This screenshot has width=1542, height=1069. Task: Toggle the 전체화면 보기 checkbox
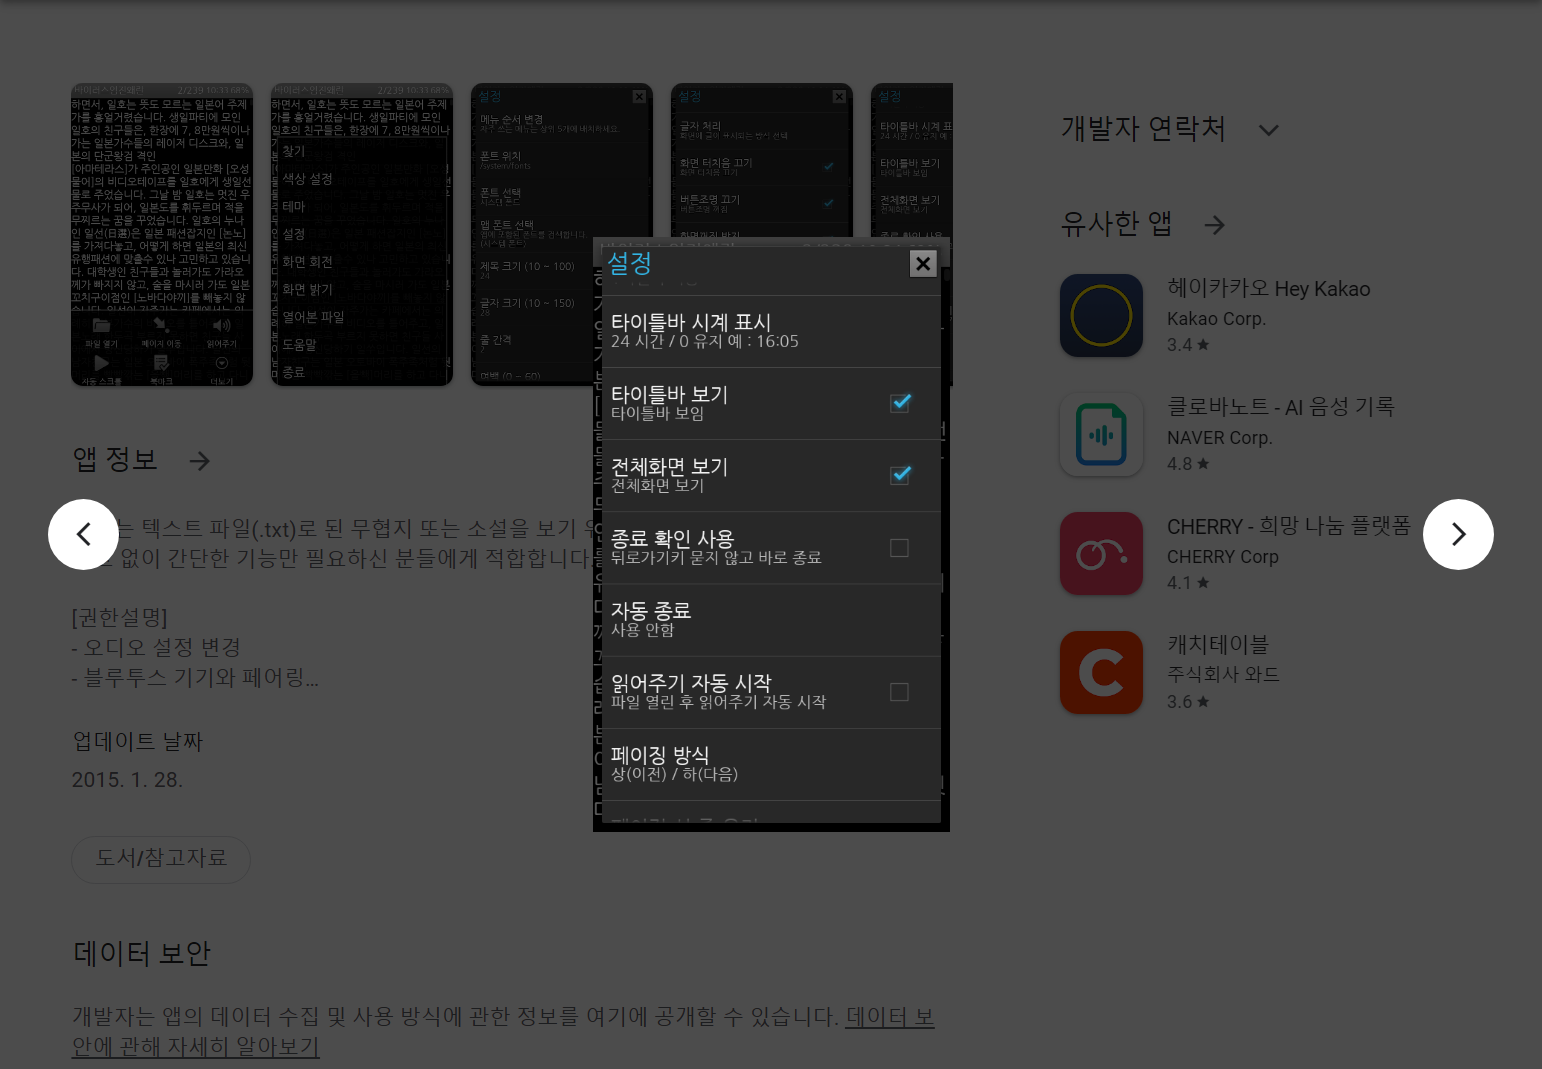click(x=900, y=475)
